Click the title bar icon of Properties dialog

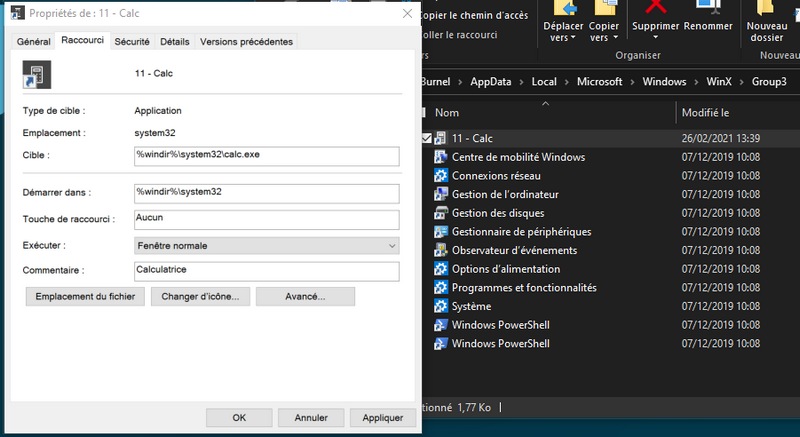(17, 13)
